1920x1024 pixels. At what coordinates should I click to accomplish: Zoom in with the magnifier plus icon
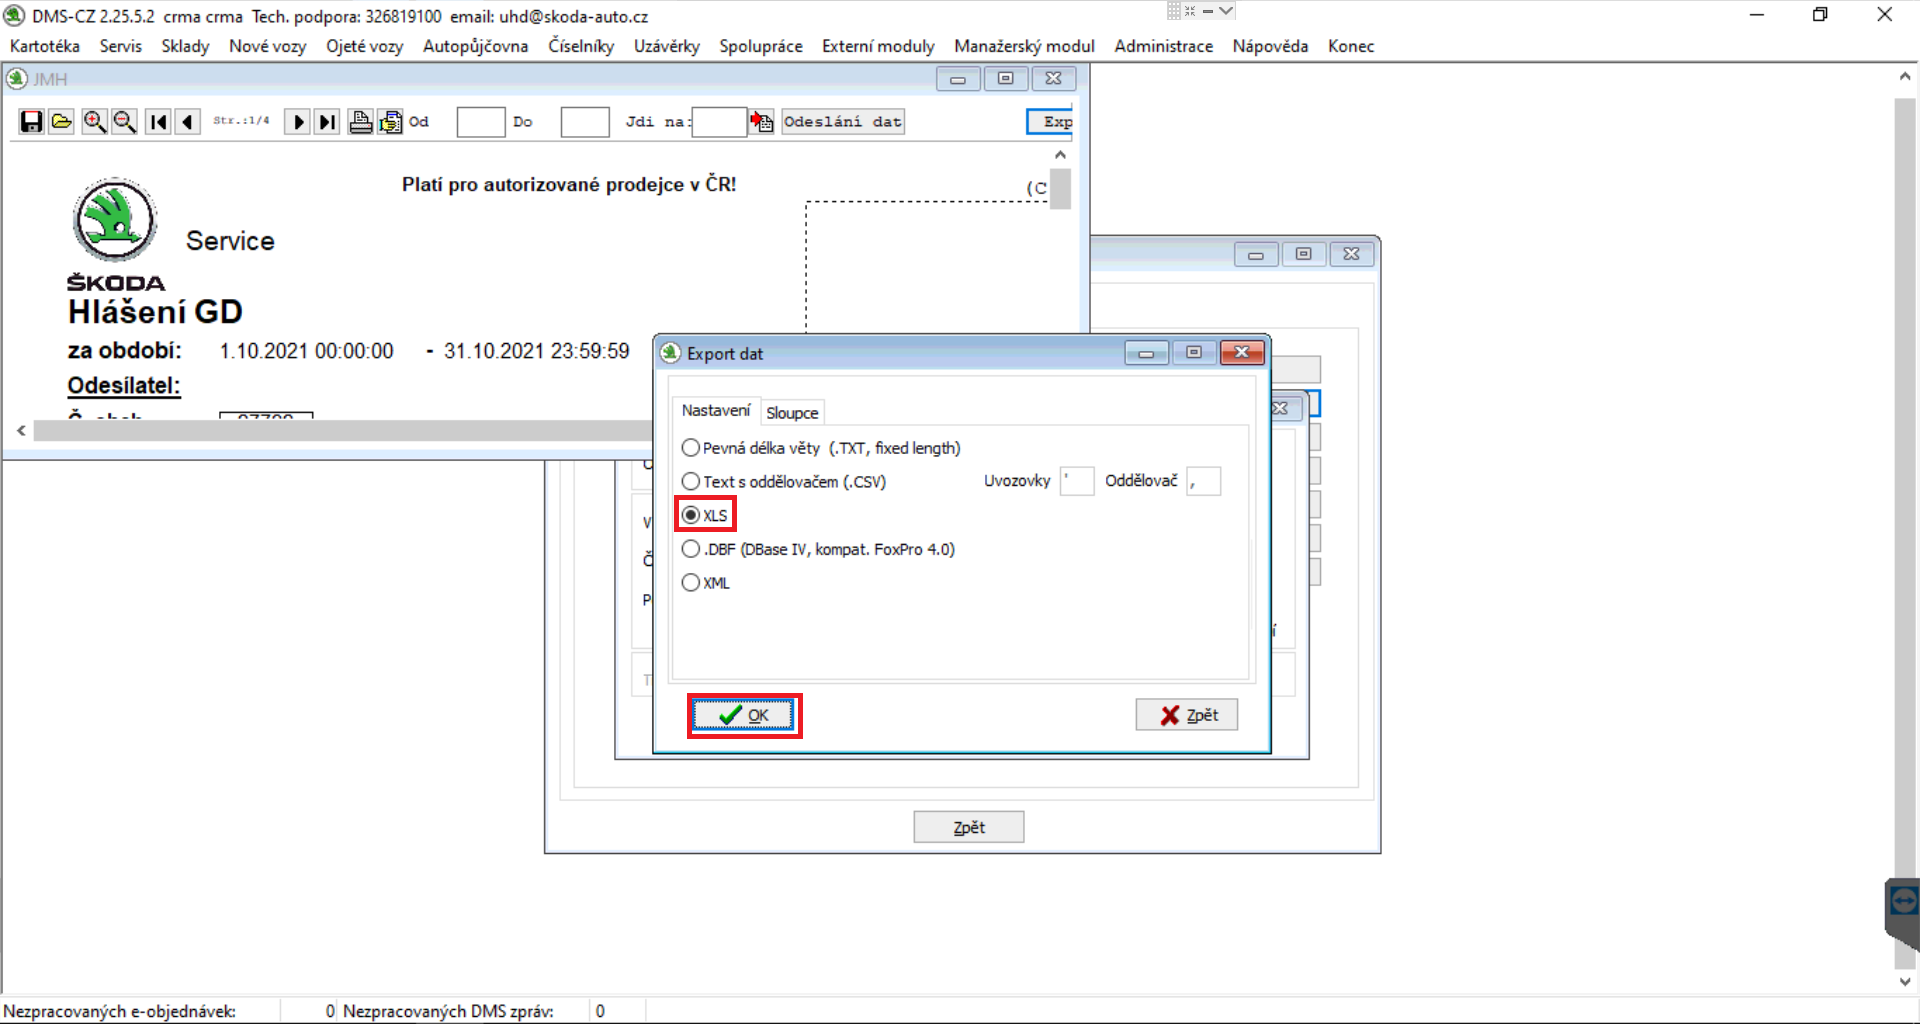(94, 122)
